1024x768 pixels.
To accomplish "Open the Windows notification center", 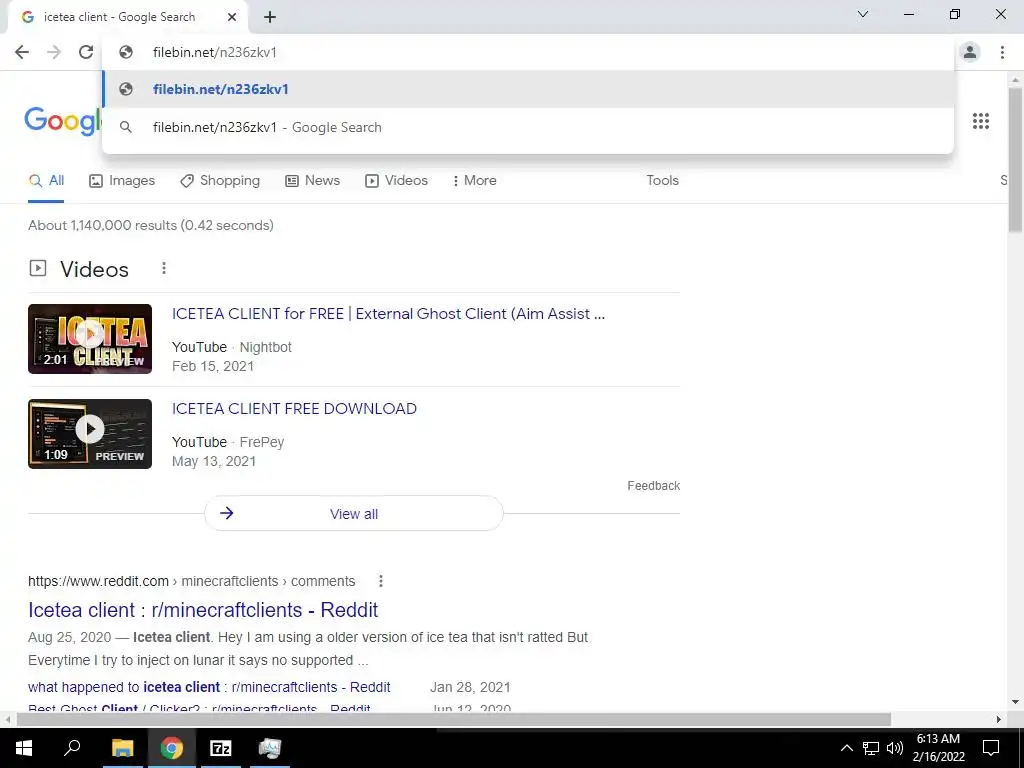I will click(991, 748).
